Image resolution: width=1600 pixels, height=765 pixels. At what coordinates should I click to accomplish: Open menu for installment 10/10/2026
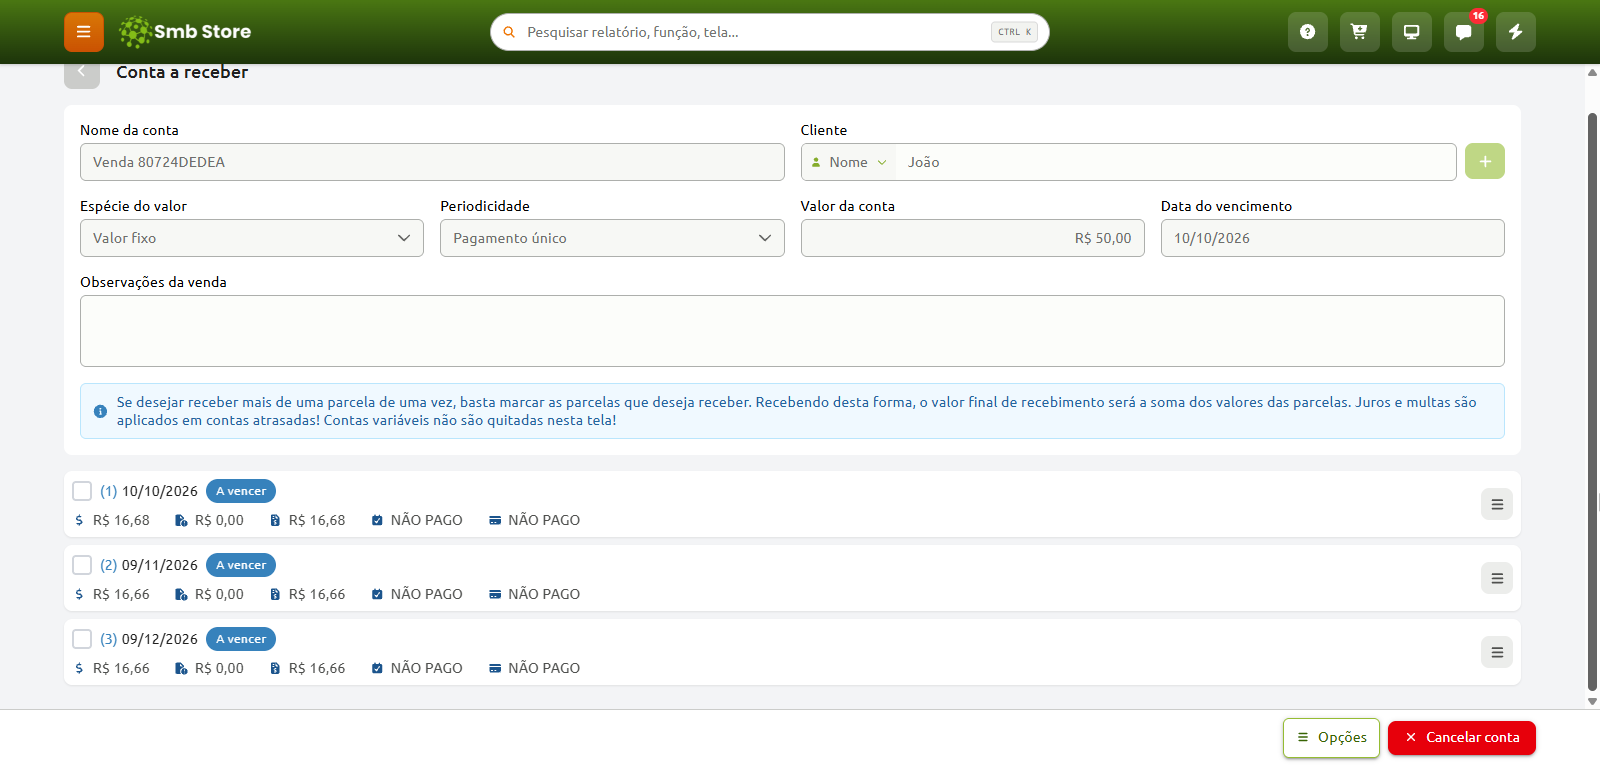(x=1497, y=504)
